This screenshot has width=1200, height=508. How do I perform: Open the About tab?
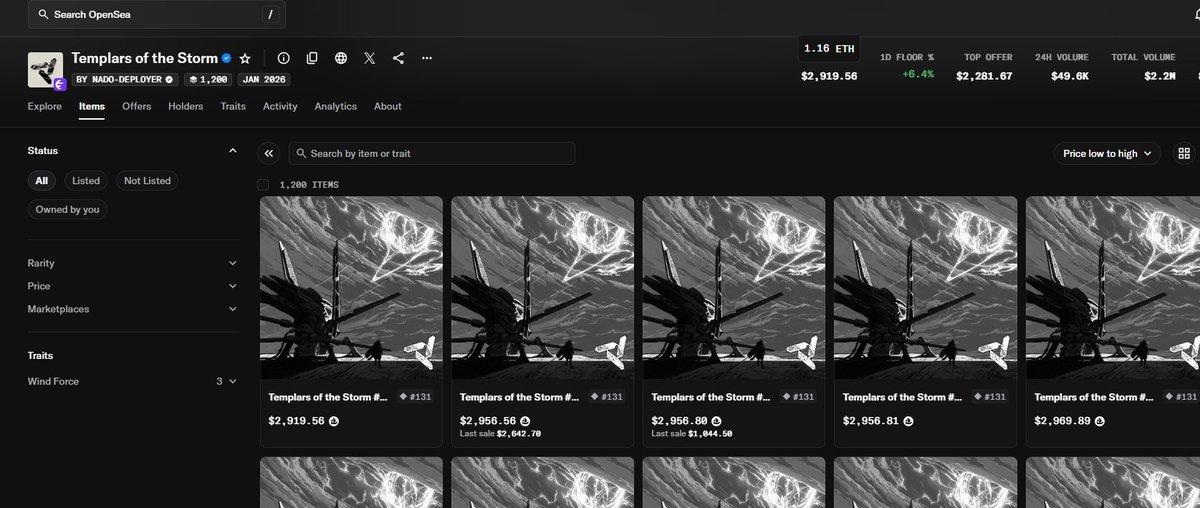click(388, 106)
